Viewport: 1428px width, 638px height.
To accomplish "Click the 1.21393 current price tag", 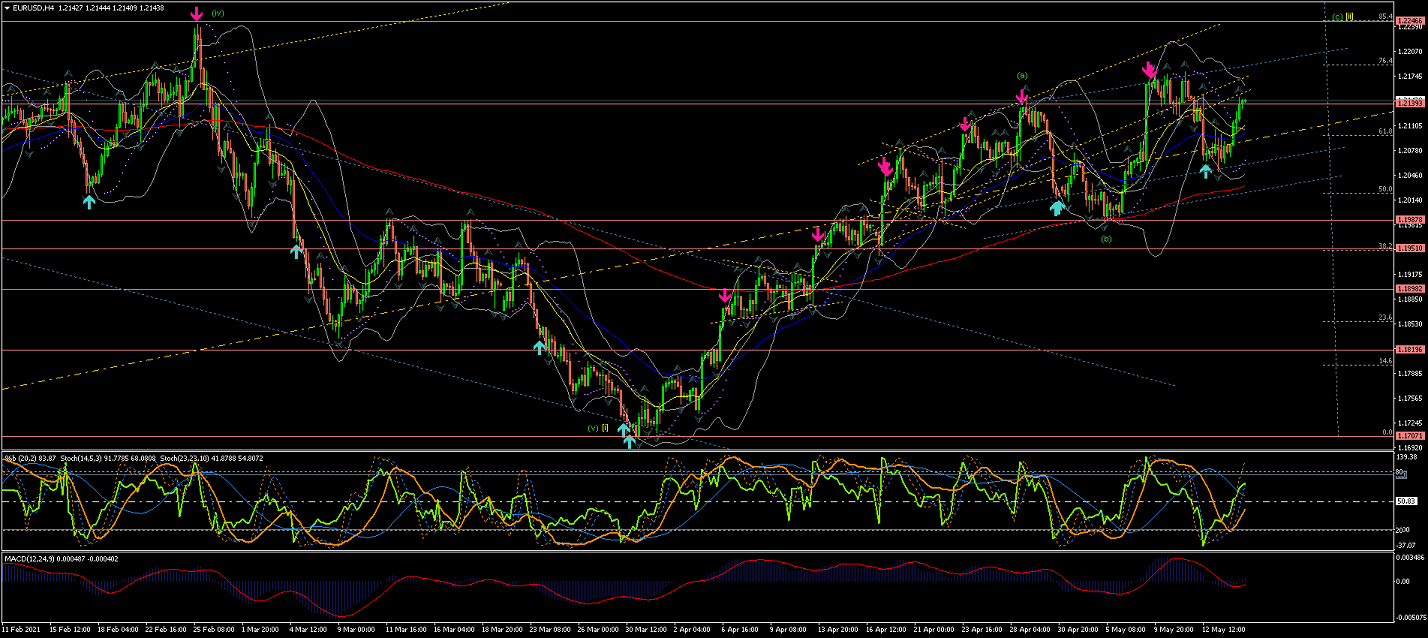I will [1411, 103].
